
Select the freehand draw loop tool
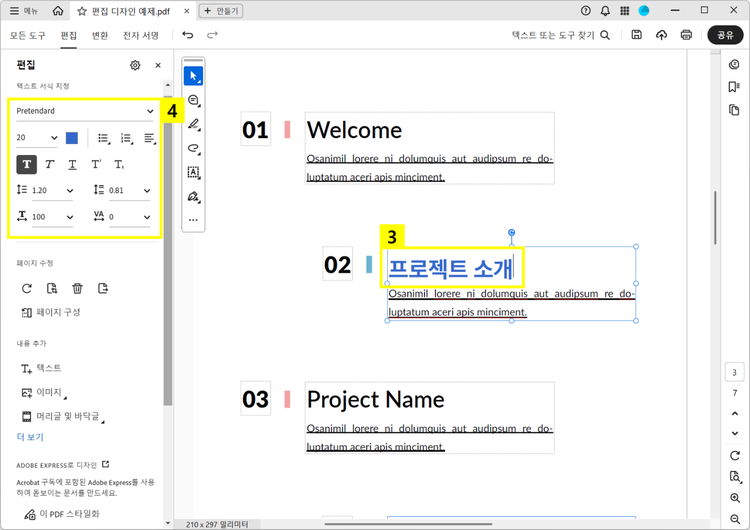pos(193,148)
